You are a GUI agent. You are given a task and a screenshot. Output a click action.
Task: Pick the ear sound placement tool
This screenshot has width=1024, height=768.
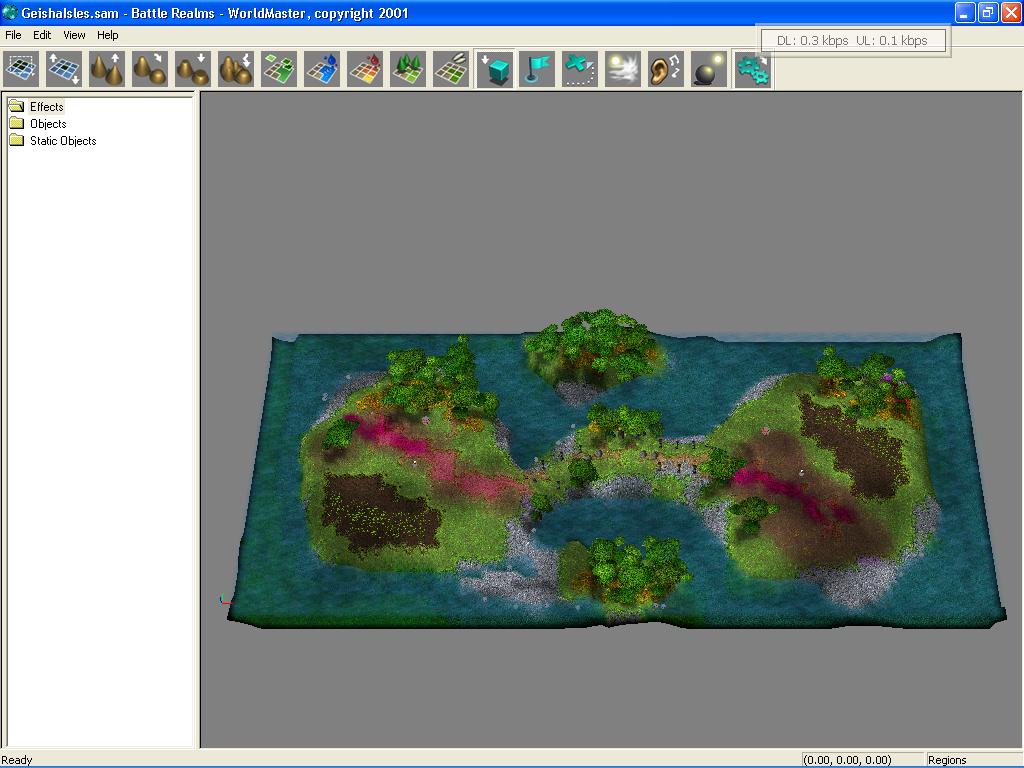coord(666,69)
